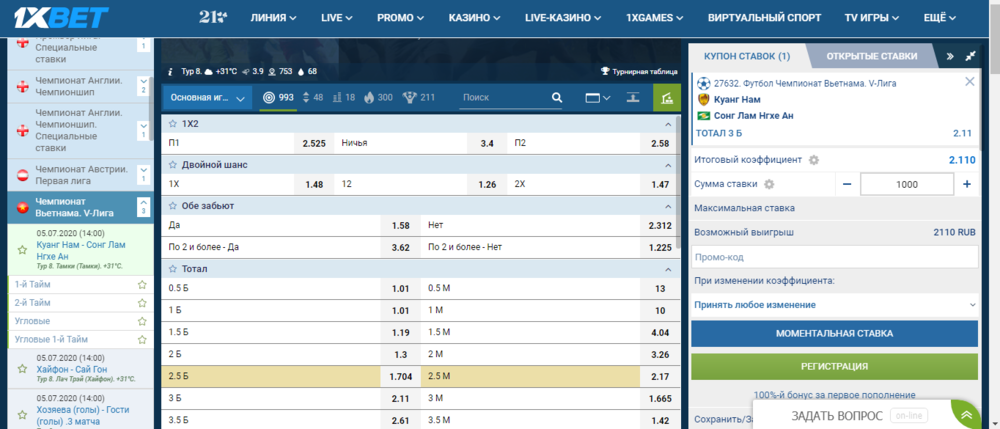The width and height of the screenshot is (1000, 429).
Task: Expand the ask-a-question chat arrow
Action: pyautogui.click(x=967, y=415)
